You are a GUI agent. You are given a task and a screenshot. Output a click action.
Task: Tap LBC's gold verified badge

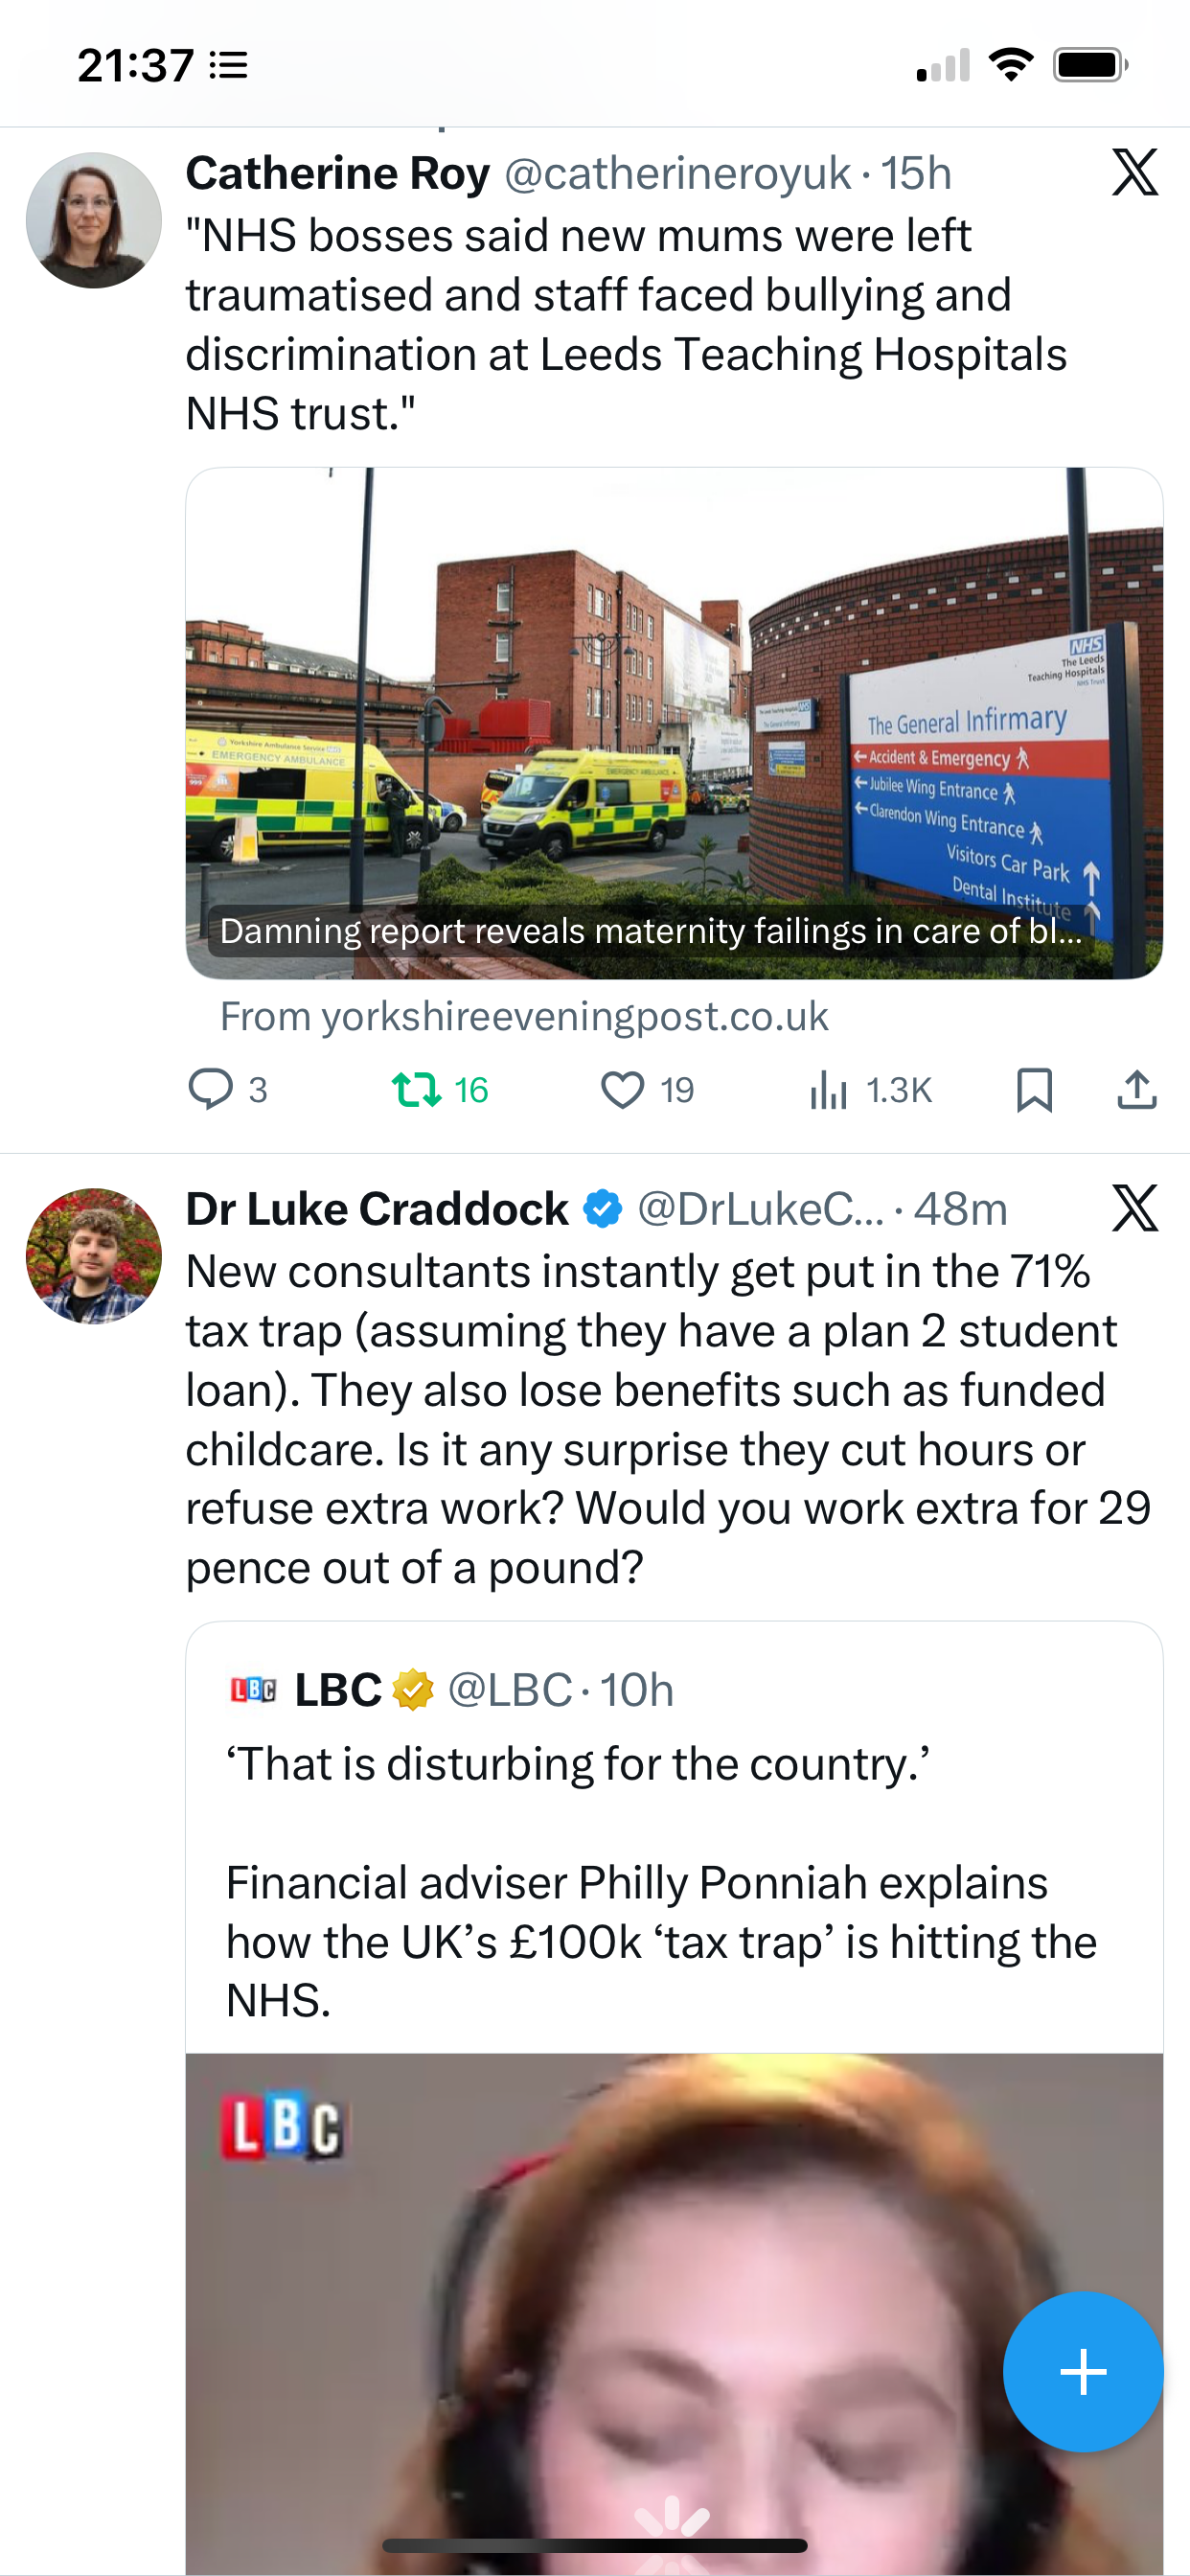point(413,1690)
